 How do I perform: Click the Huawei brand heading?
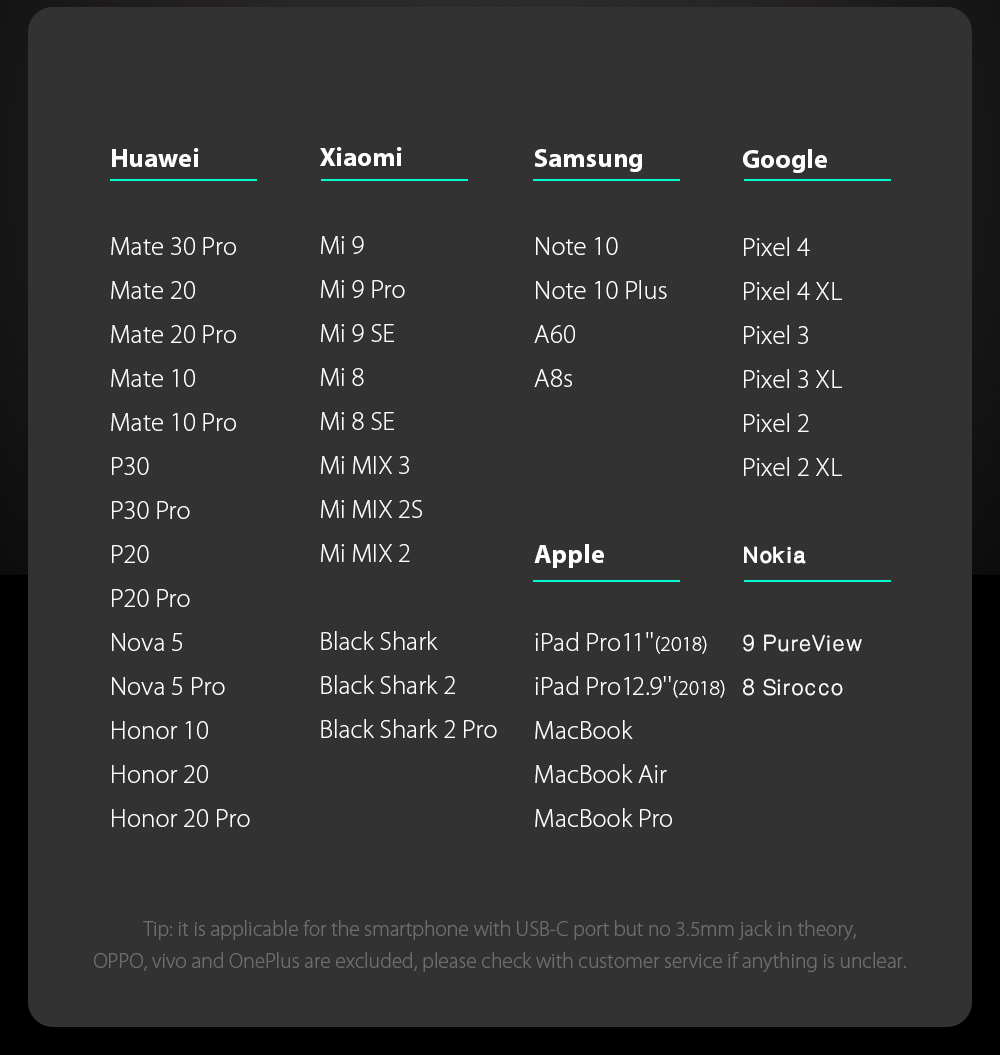click(x=155, y=159)
